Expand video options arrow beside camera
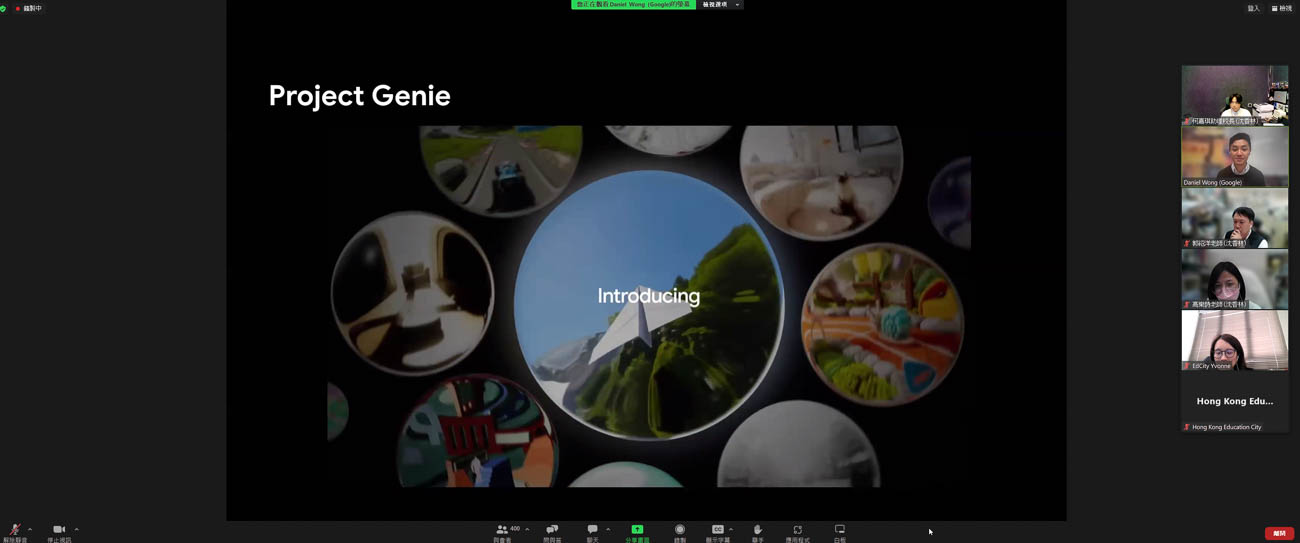 point(76,529)
